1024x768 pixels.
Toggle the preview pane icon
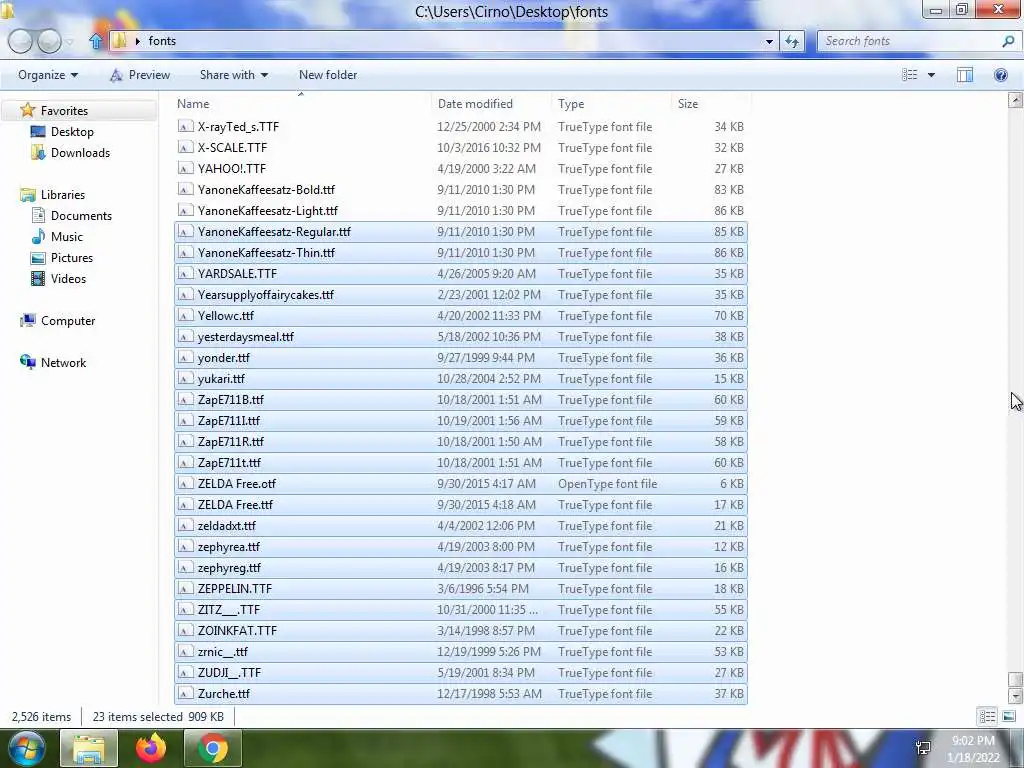pyautogui.click(x=965, y=75)
